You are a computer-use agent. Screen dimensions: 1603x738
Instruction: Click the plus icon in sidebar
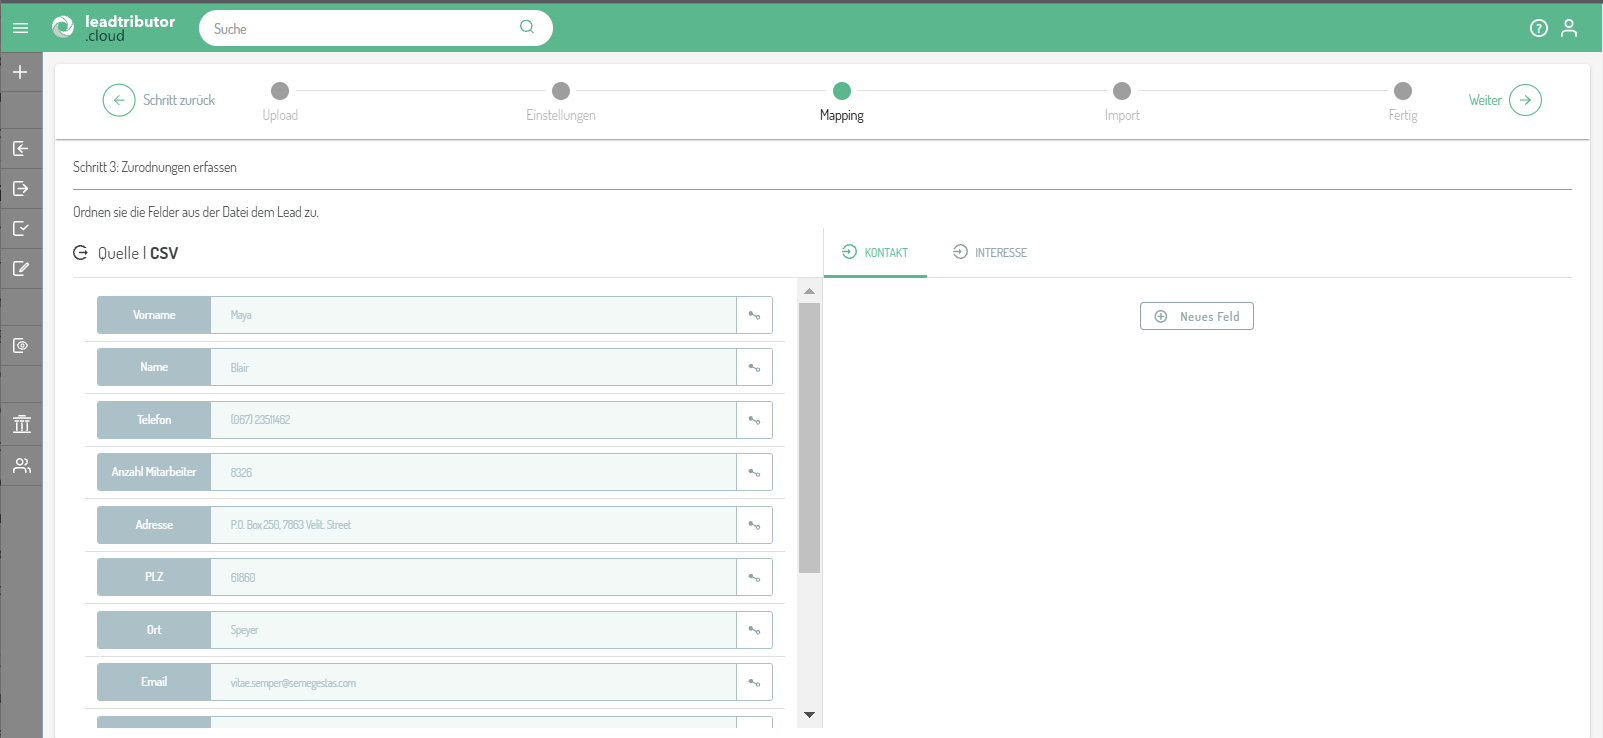tap(20, 72)
